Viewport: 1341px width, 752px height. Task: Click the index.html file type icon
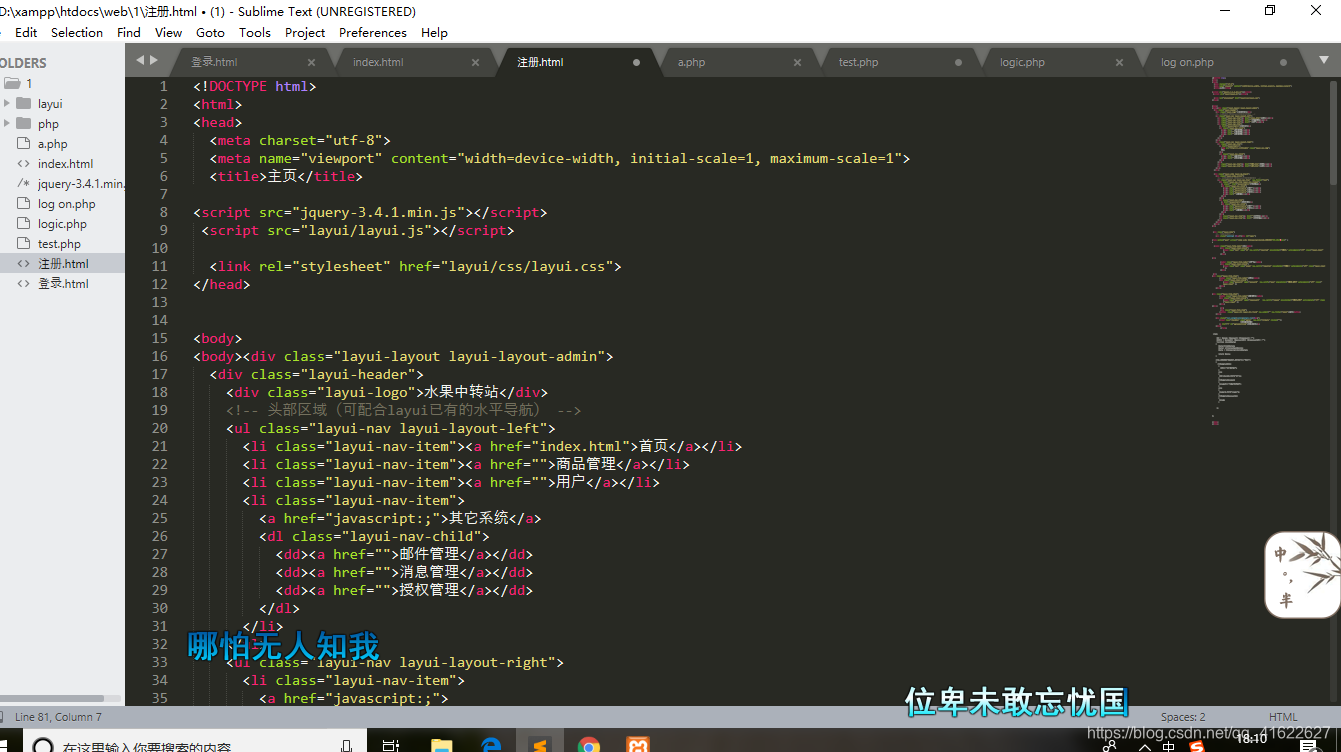(24, 164)
